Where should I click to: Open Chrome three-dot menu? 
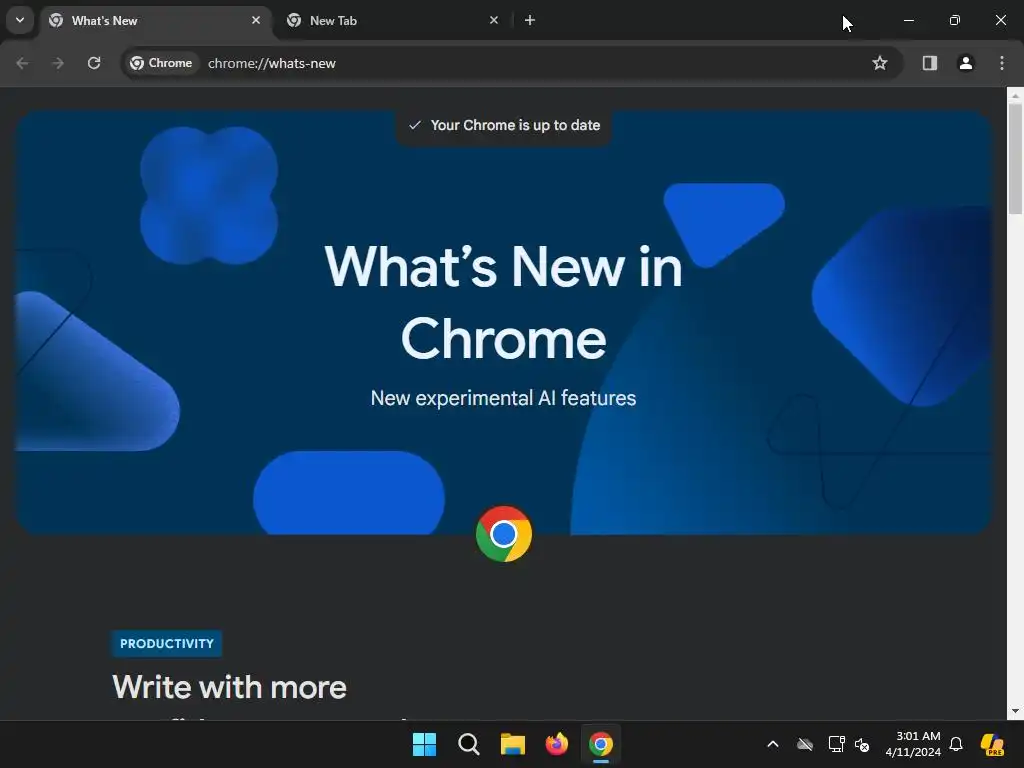[x=1002, y=63]
